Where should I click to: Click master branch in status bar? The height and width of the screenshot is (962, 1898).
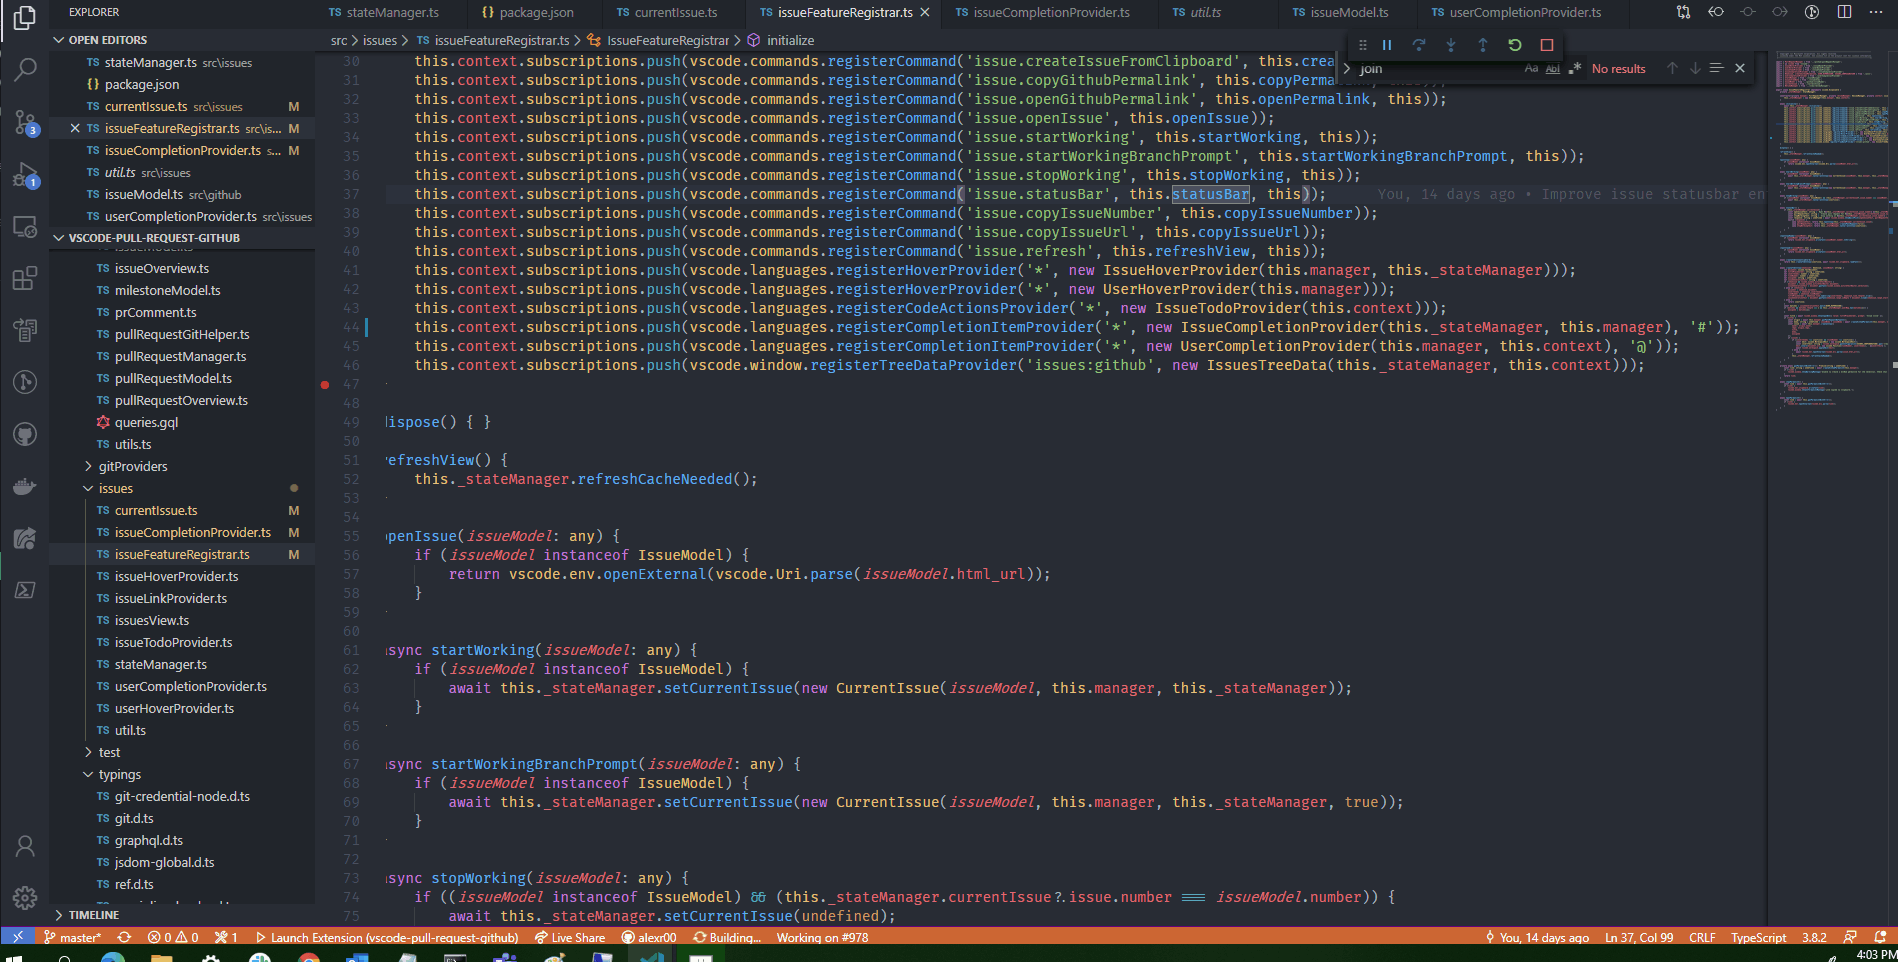72,937
